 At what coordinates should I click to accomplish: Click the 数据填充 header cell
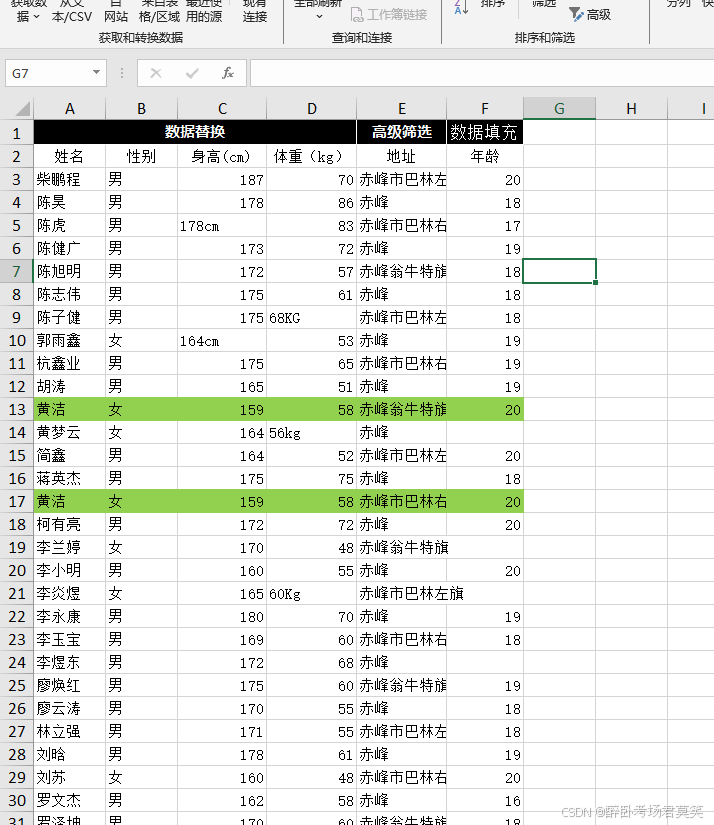click(485, 132)
